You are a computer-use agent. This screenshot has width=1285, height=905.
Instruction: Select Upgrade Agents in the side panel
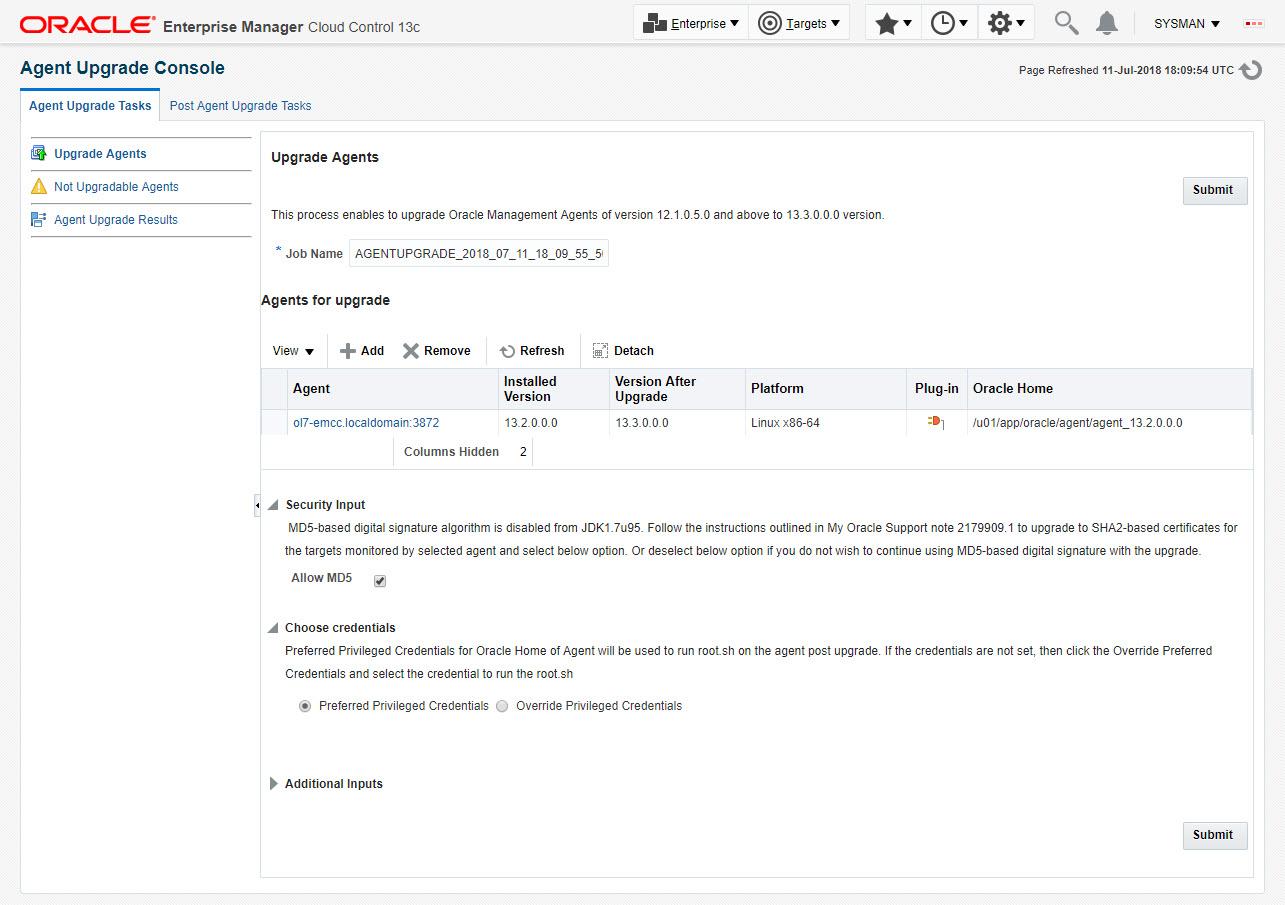(x=100, y=154)
